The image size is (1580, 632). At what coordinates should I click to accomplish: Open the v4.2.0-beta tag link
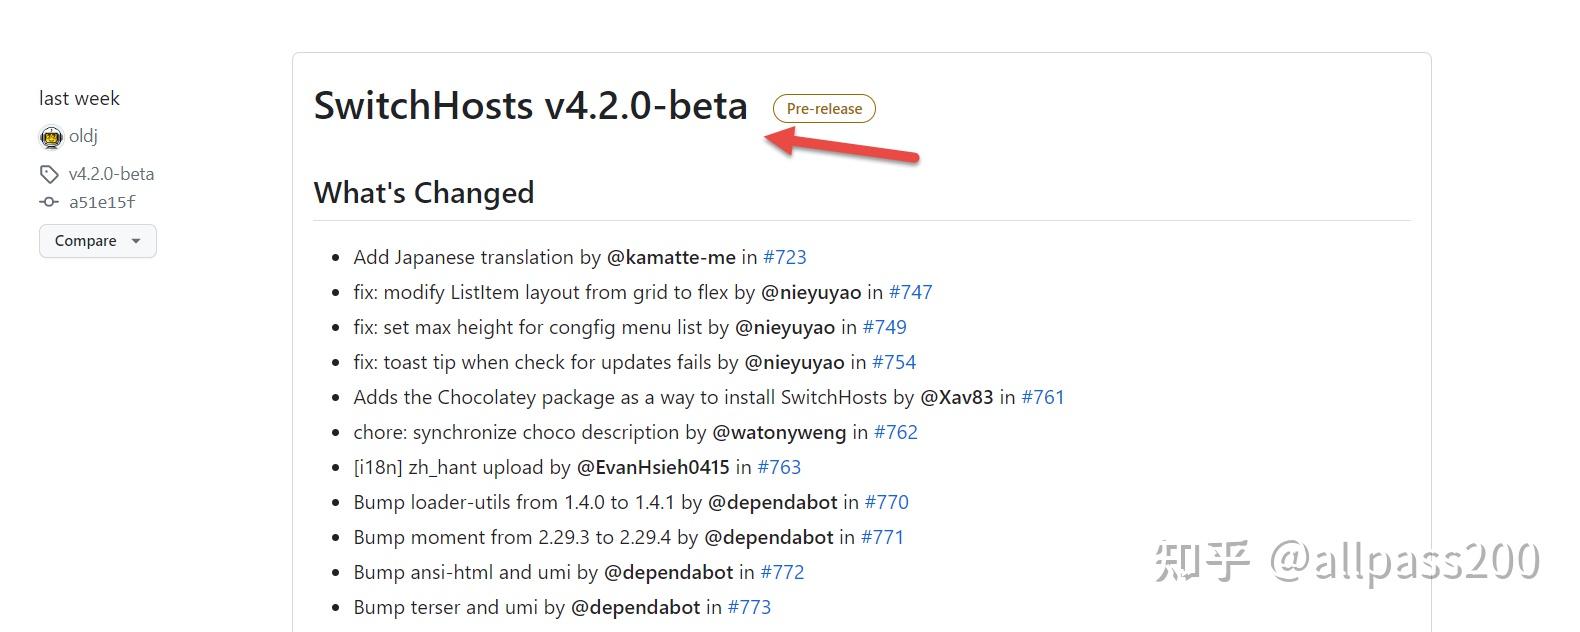[111, 174]
